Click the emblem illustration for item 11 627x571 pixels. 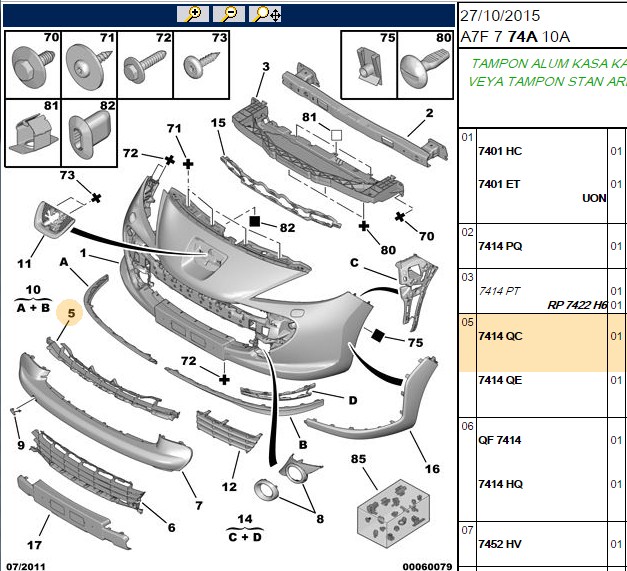(54, 220)
